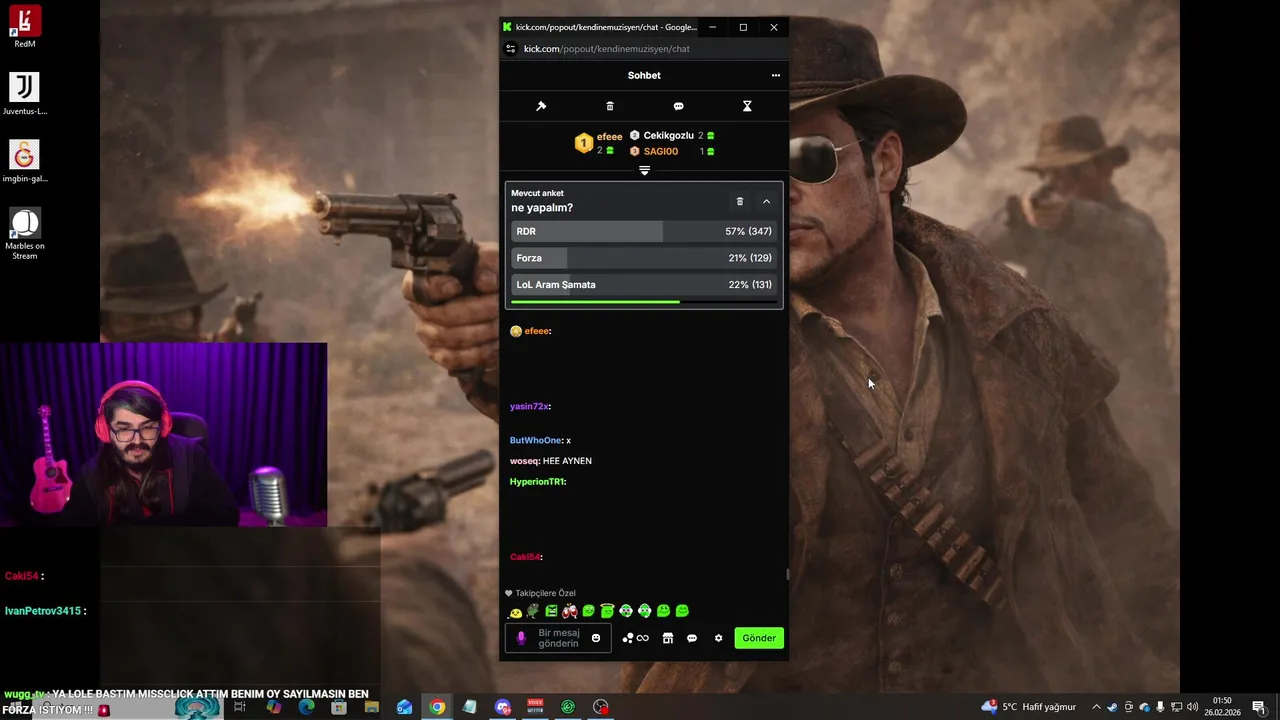Open efeee's username in chat
The image size is (1280, 720).
537,331
